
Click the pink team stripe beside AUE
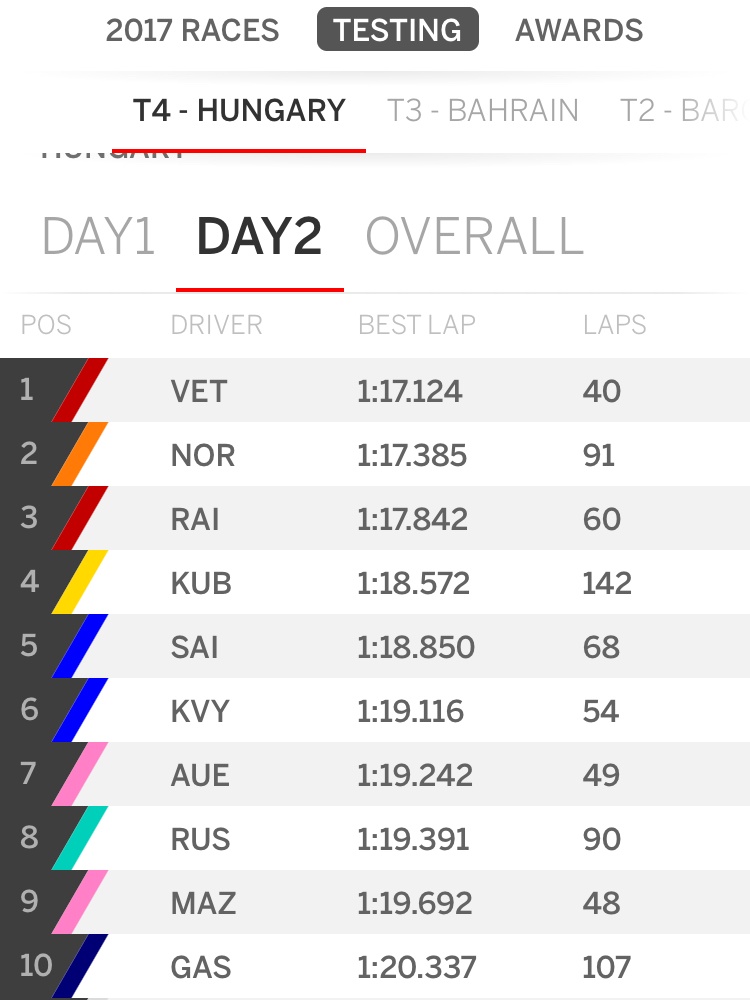click(79, 775)
